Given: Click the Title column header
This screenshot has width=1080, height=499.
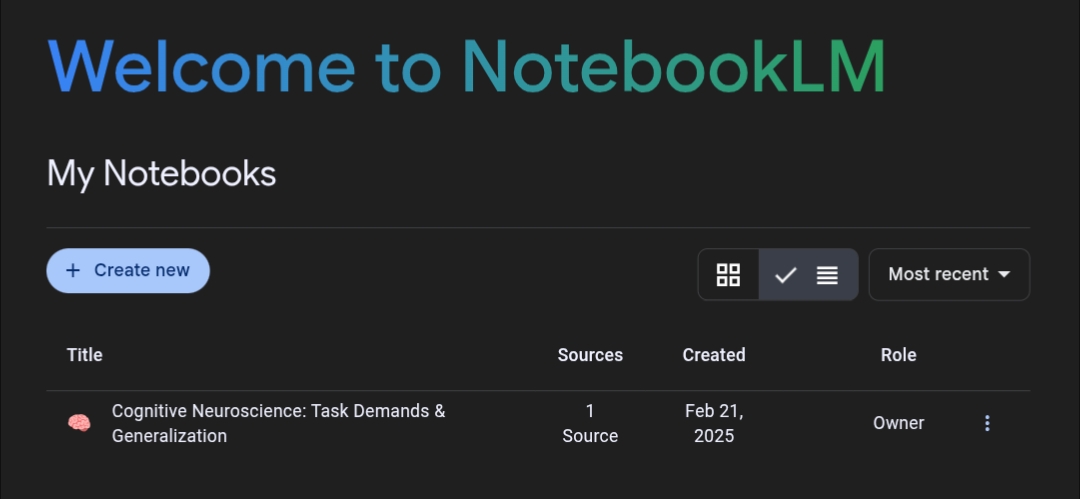Looking at the screenshot, I should tap(85, 355).
